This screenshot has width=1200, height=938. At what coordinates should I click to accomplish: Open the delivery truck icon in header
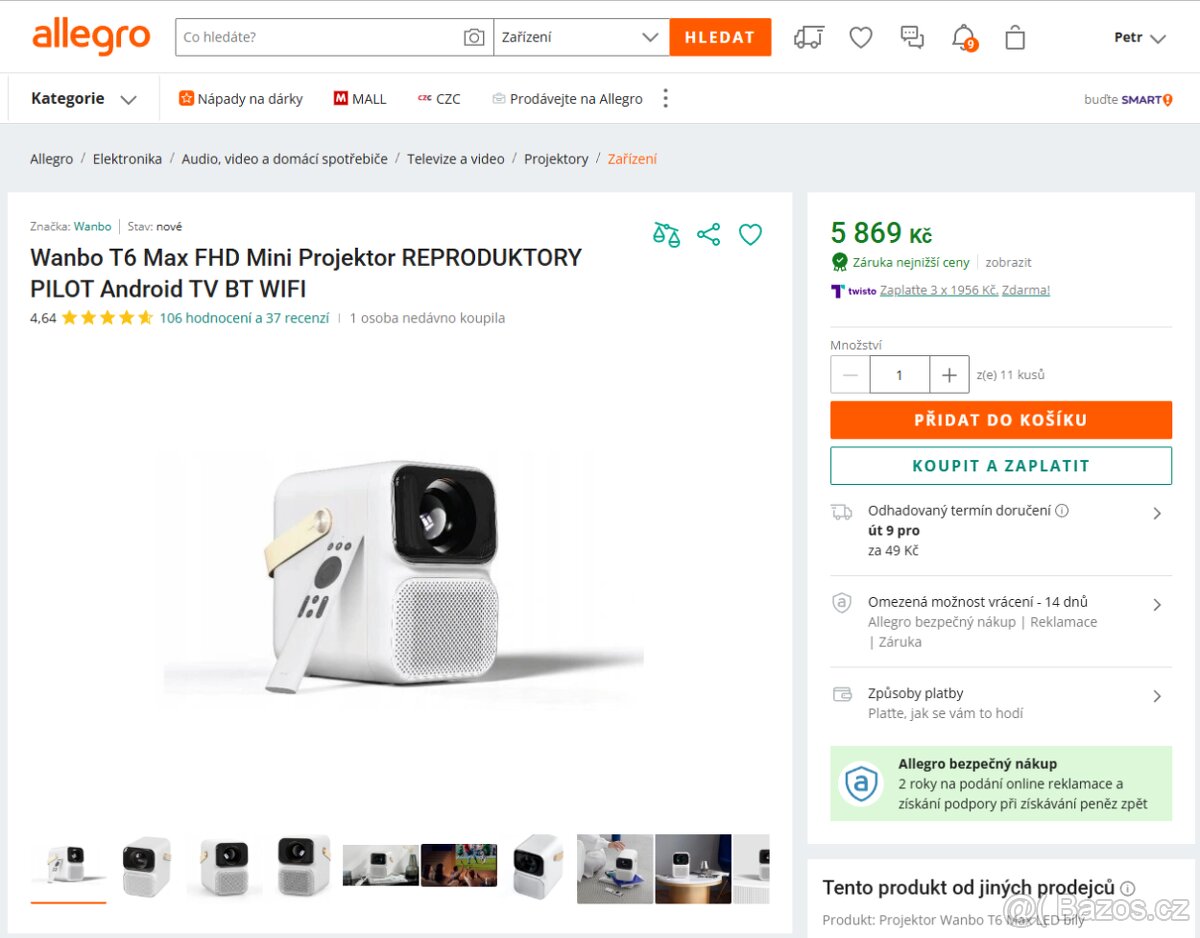pyautogui.click(x=809, y=37)
